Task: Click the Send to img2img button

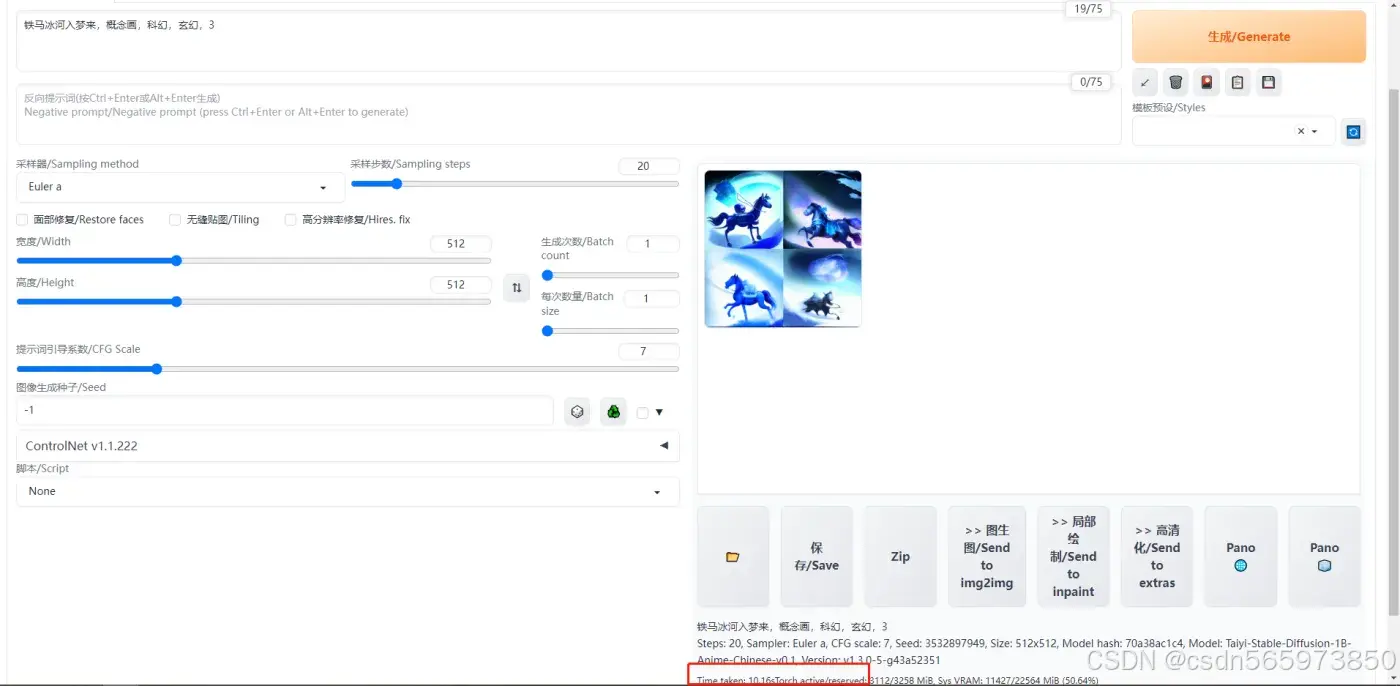Action: (x=987, y=557)
